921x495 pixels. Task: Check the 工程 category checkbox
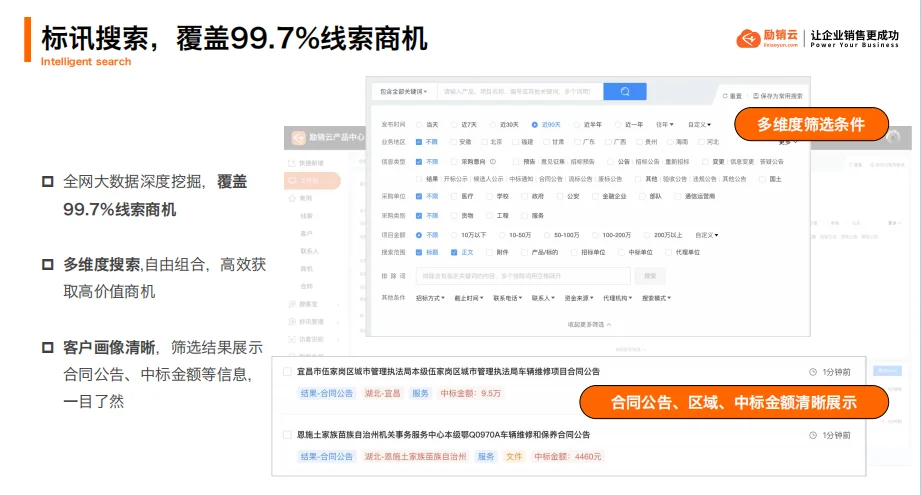[x=489, y=215]
